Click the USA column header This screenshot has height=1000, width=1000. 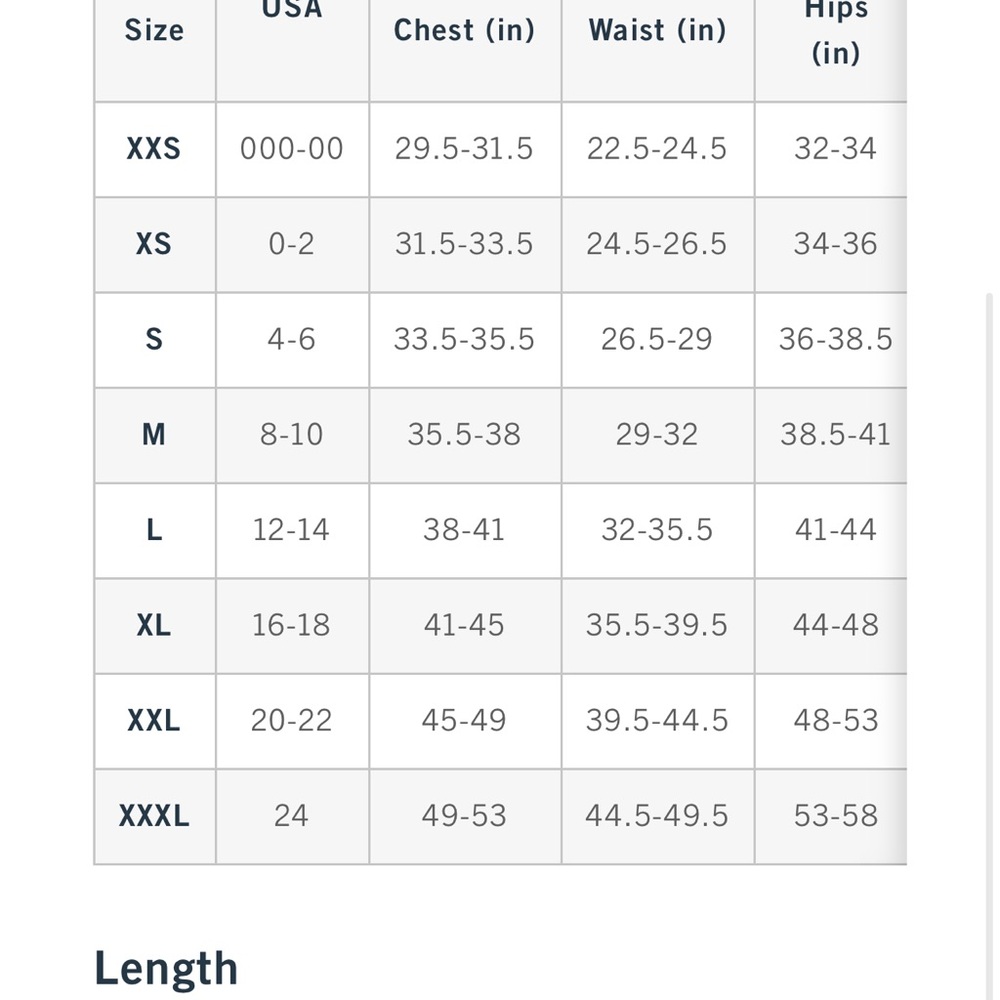coord(292,10)
